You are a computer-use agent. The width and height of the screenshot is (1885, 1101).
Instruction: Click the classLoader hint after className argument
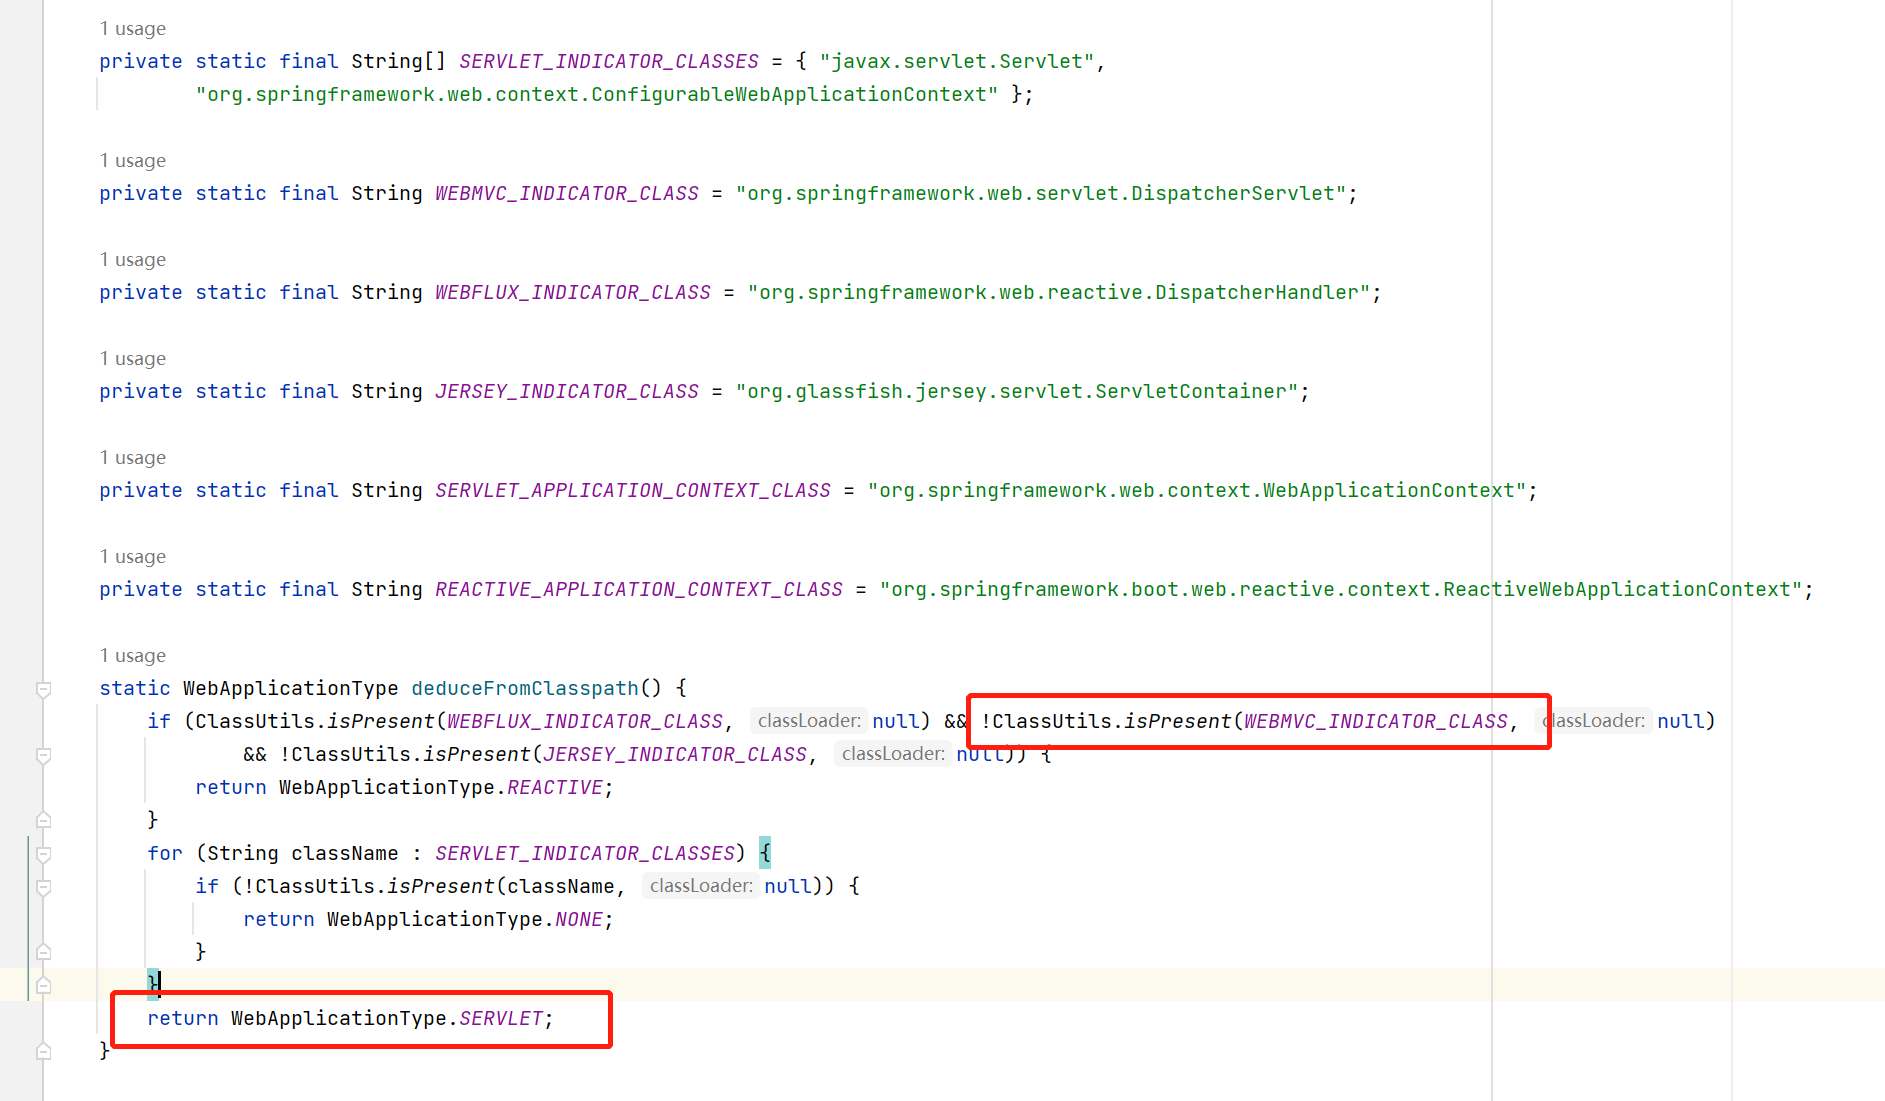[701, 886]
